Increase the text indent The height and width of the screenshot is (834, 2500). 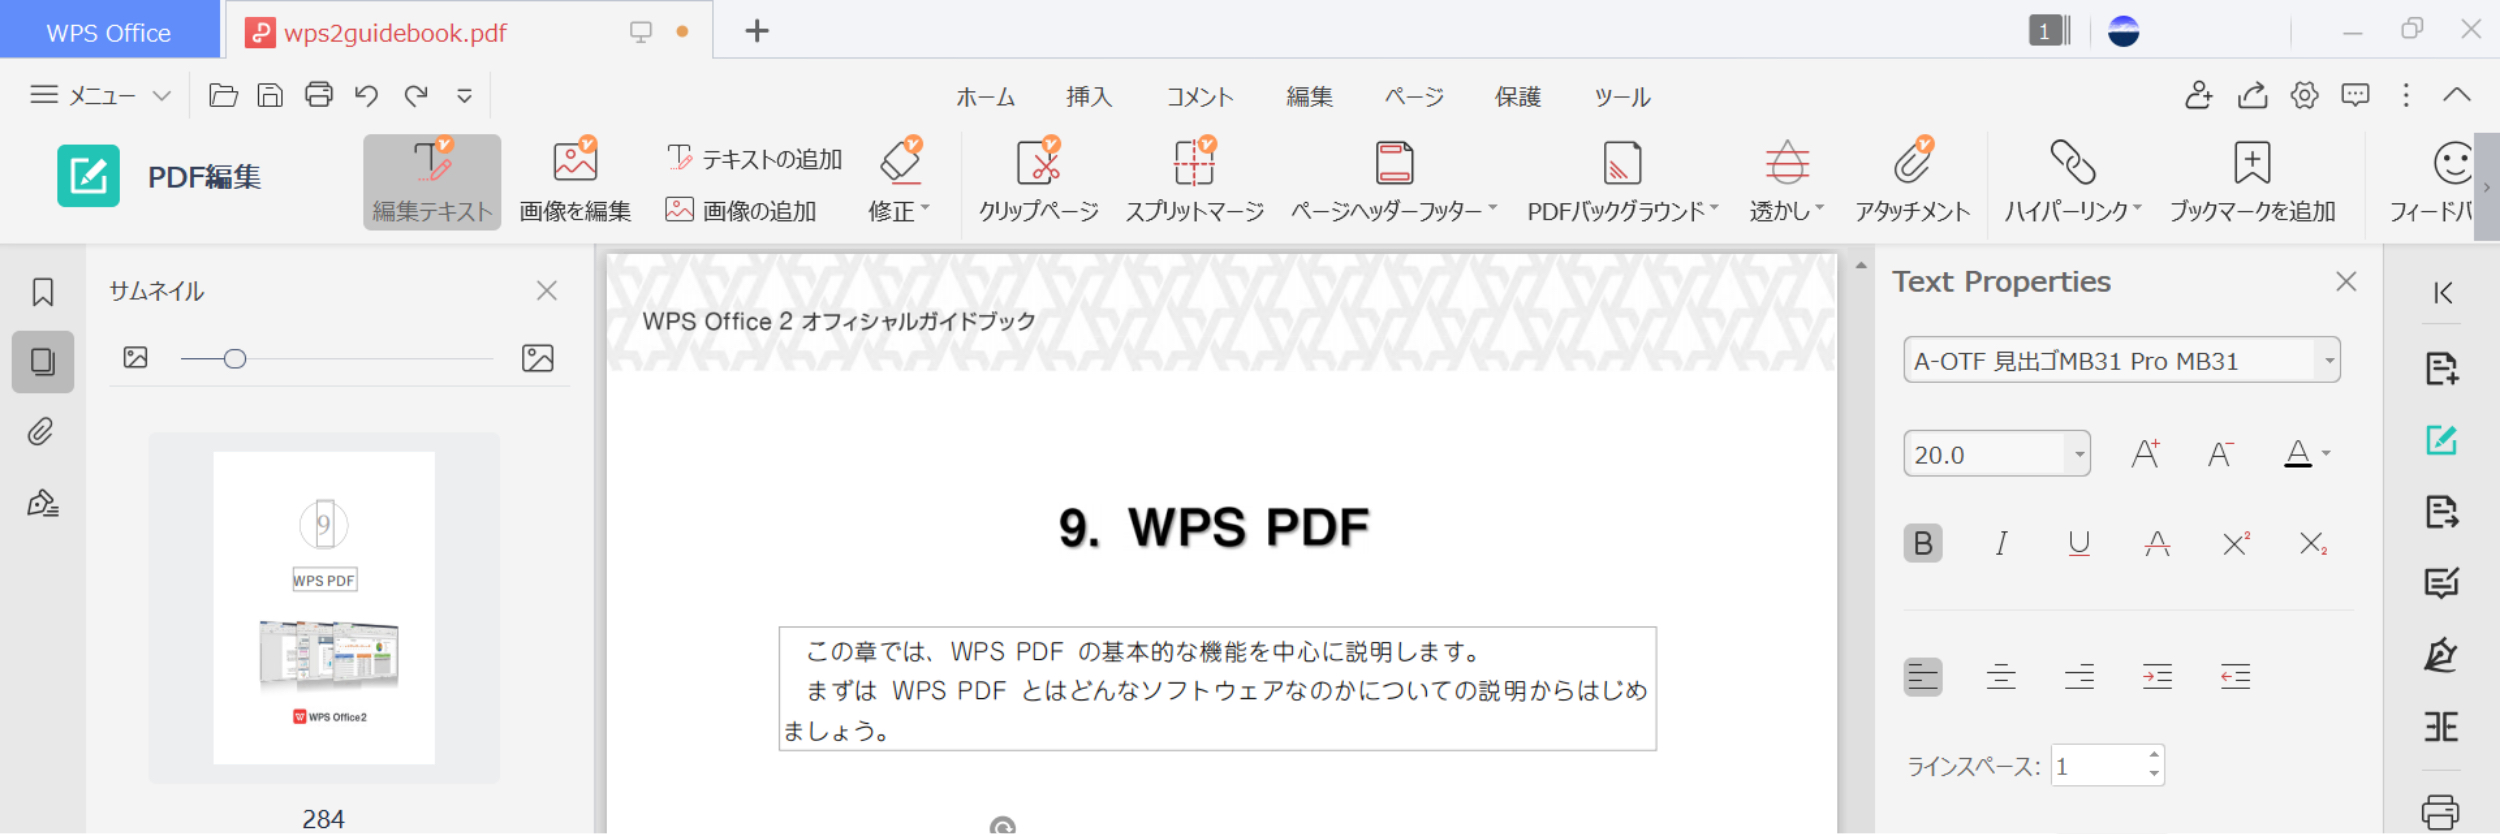[x=2157, y=677]
